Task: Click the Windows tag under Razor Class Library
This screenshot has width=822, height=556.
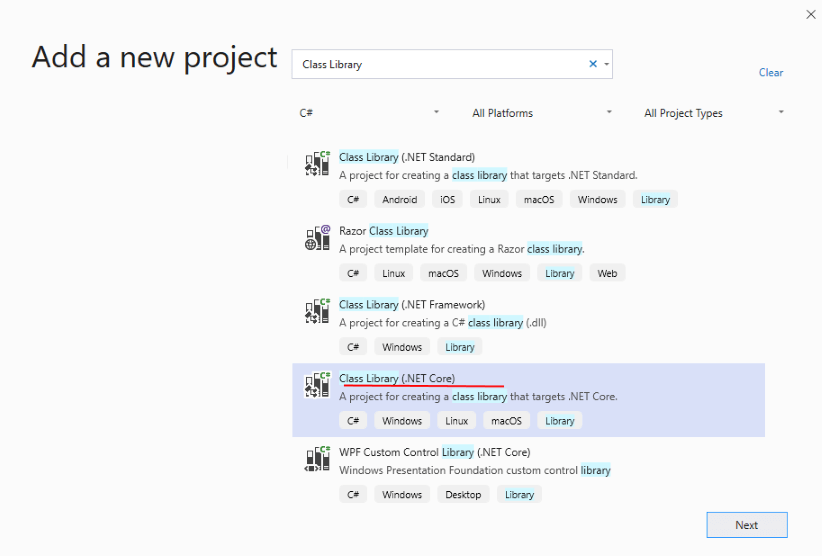Action: (x=502, y=274)
